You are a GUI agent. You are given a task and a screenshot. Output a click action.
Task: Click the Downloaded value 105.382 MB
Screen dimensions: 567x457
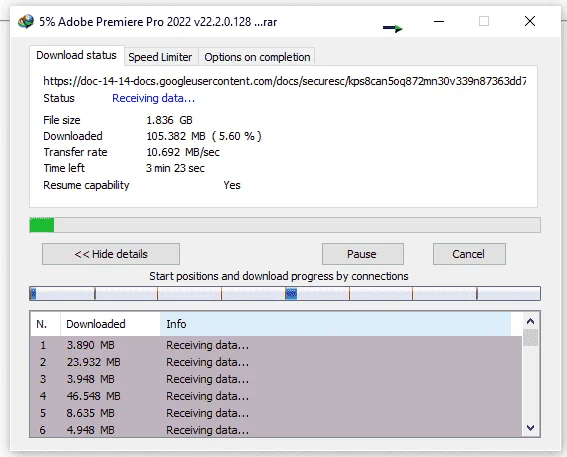click(x=176, y=136)
